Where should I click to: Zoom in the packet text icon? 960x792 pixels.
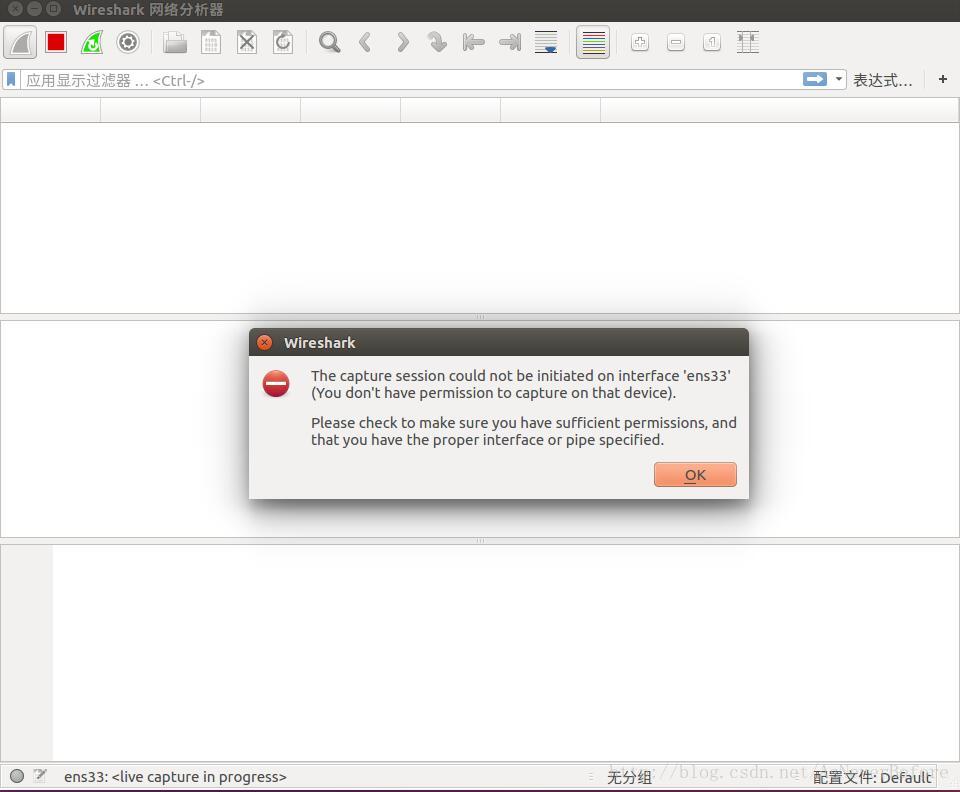pos(640,42)
